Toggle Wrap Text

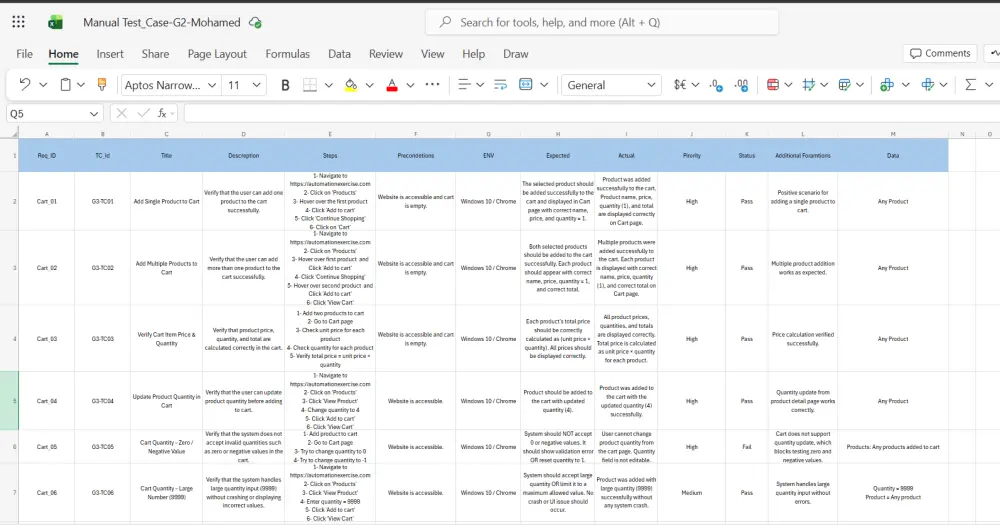pos(501,84)
